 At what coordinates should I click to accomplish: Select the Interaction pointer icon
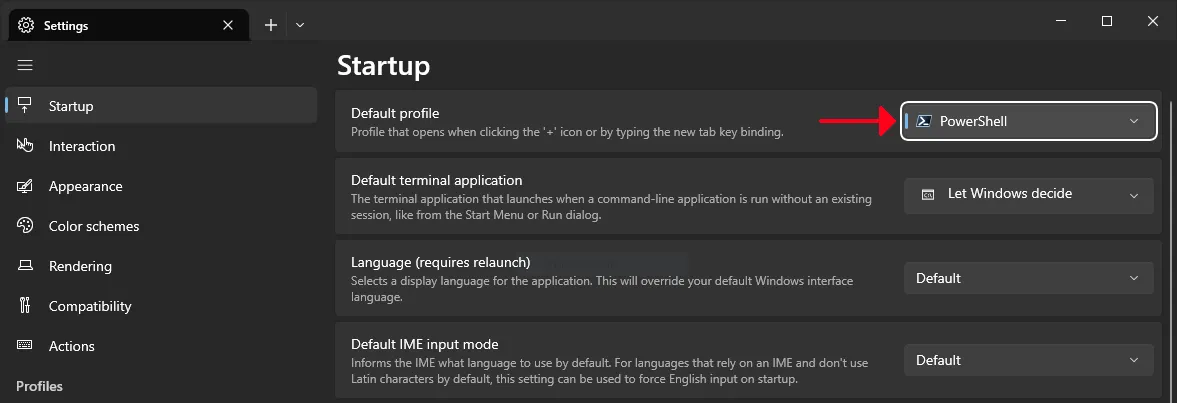point(25,146)
